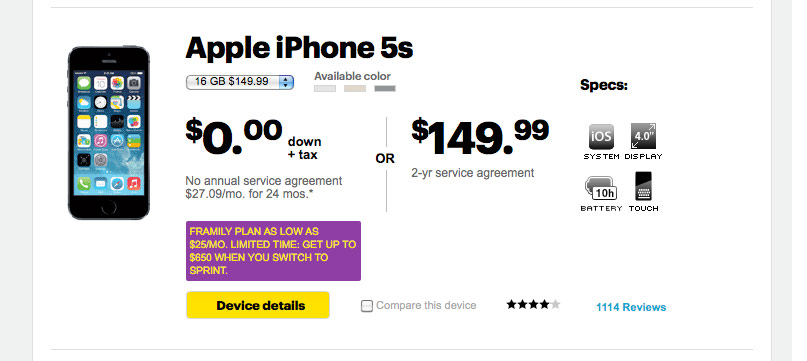Click the touch keyboard spec icon
Viewport: 807px width, 361px height.
643,186
